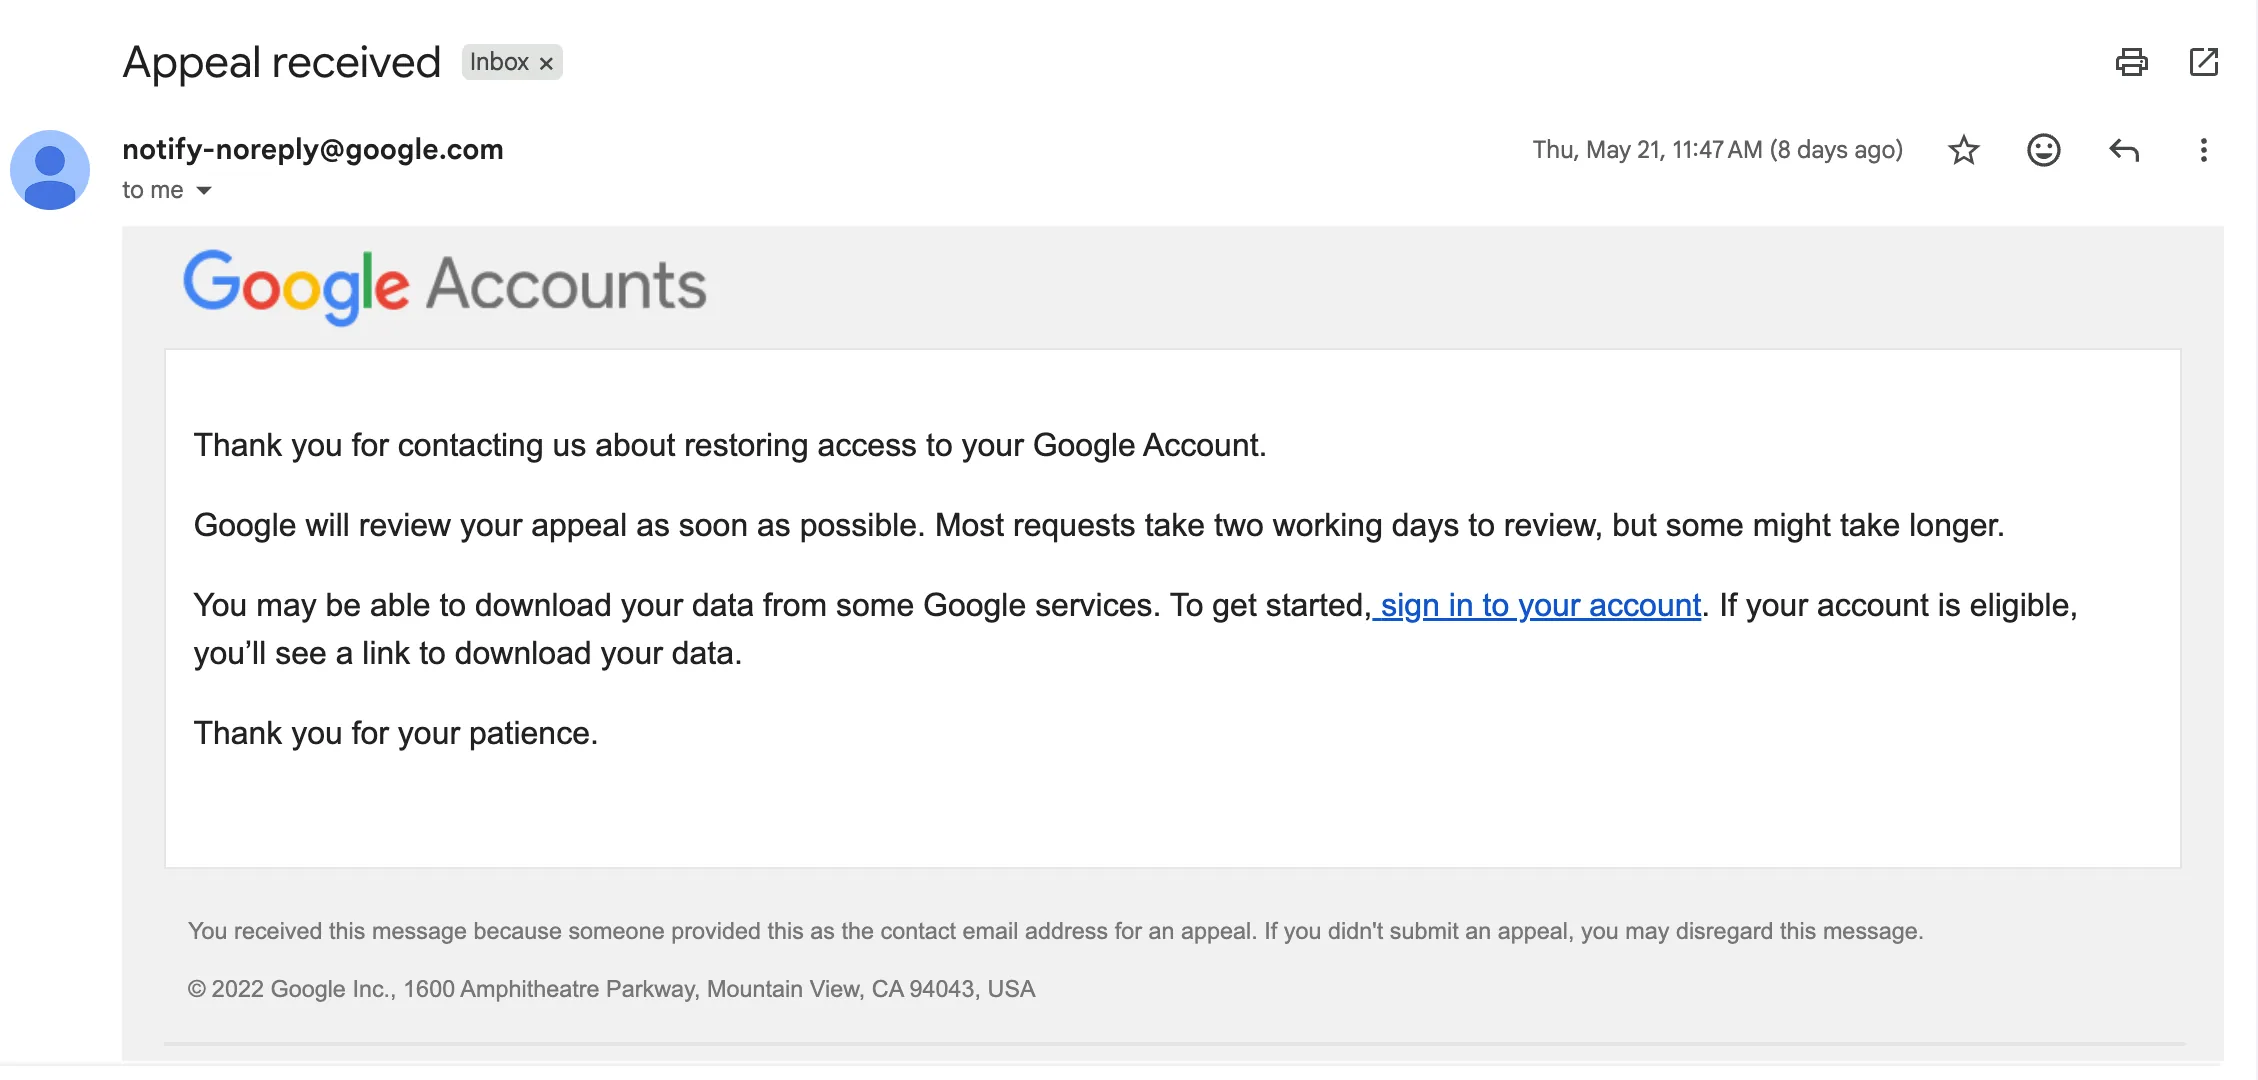Click the © 2022 Google Inc. footer address

(611, 989)
